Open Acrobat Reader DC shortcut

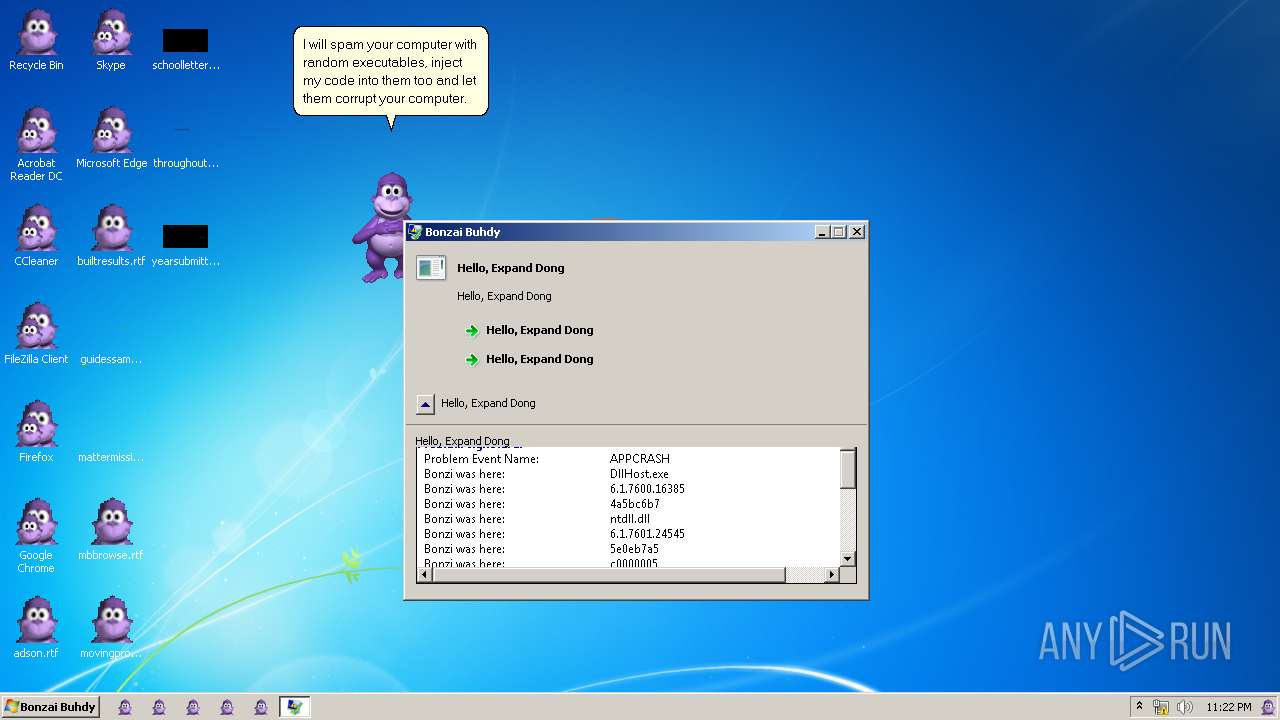click(36, 144)
